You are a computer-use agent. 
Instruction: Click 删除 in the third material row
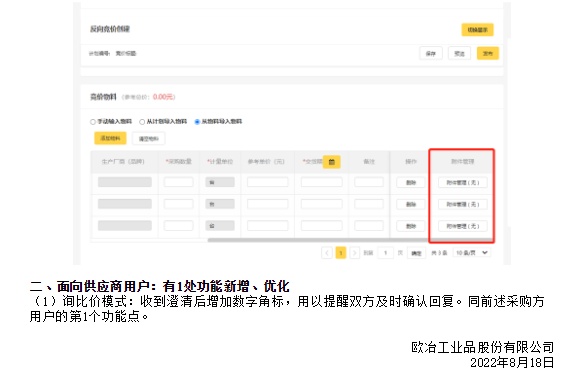[410, 226]
